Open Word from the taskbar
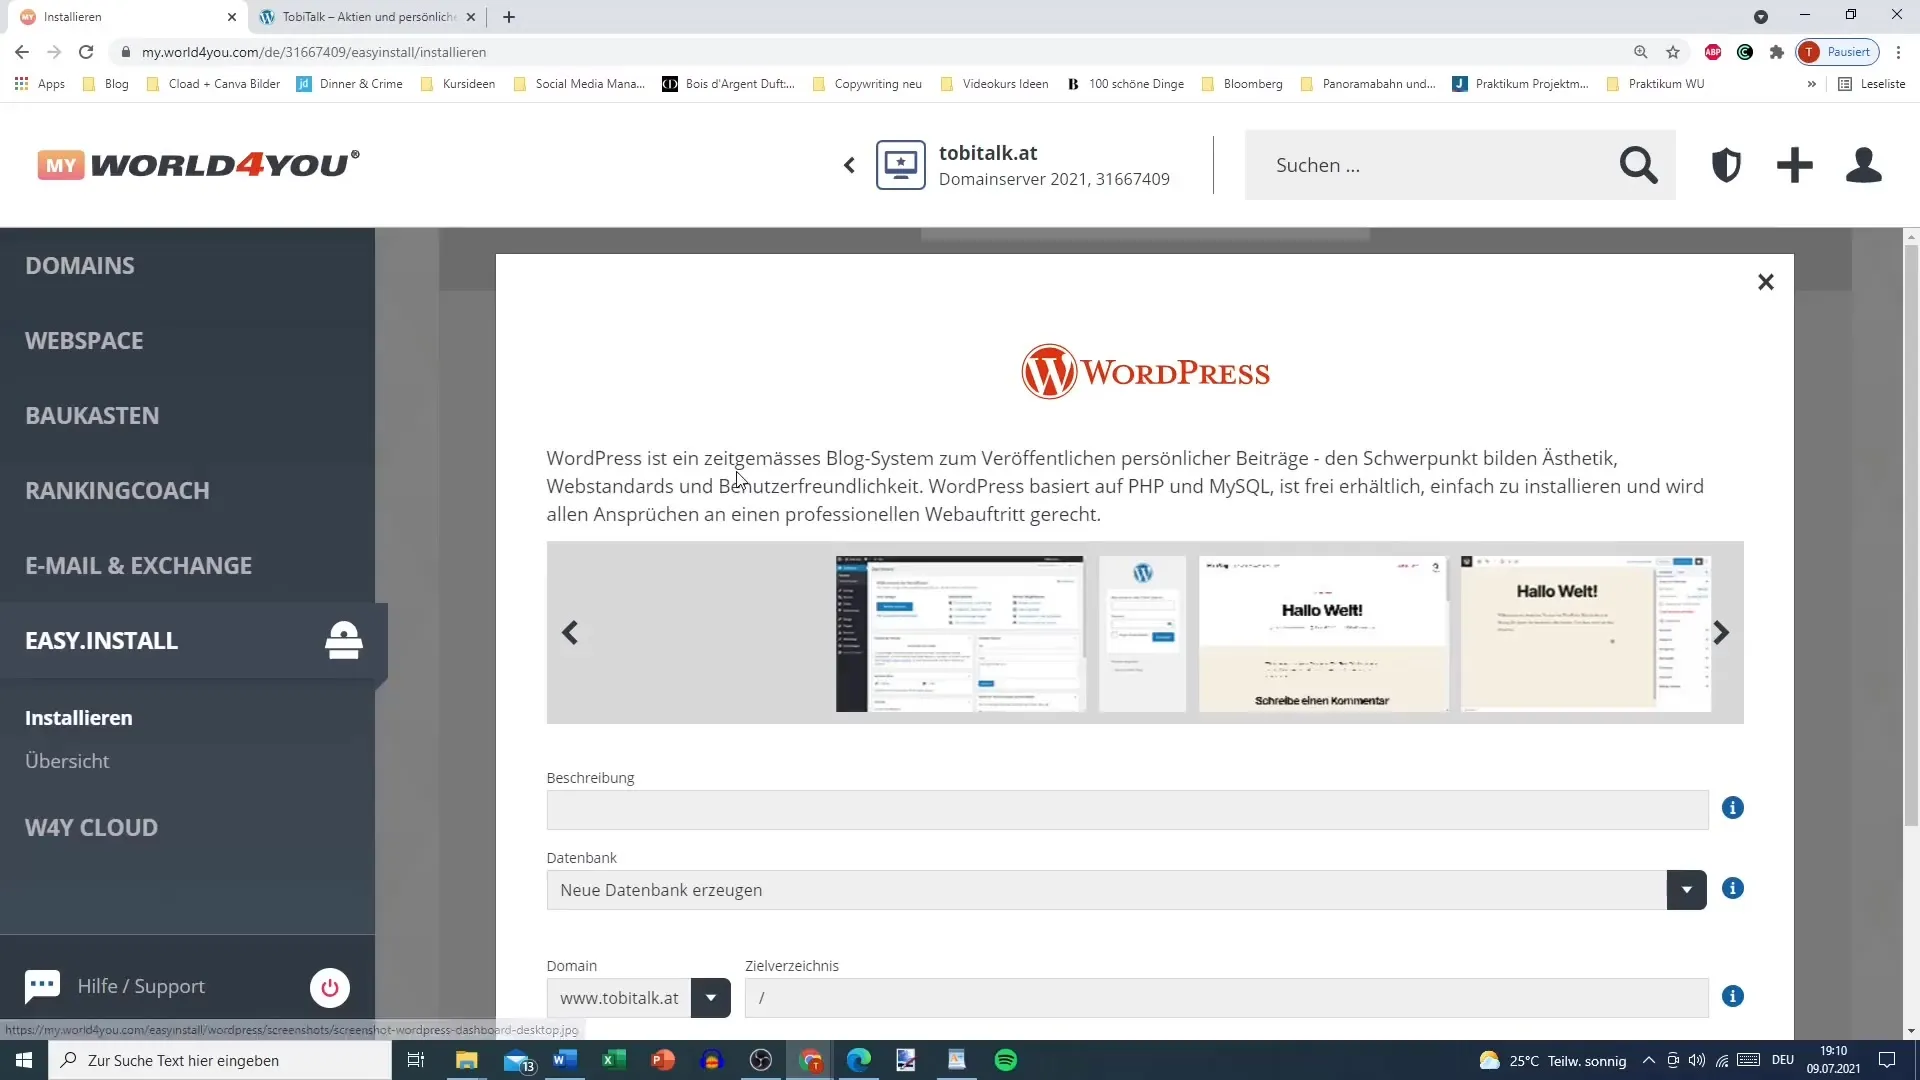Image resolution: width=1920 pixels, height=1080 pixels. click(x=565, y=1060)
